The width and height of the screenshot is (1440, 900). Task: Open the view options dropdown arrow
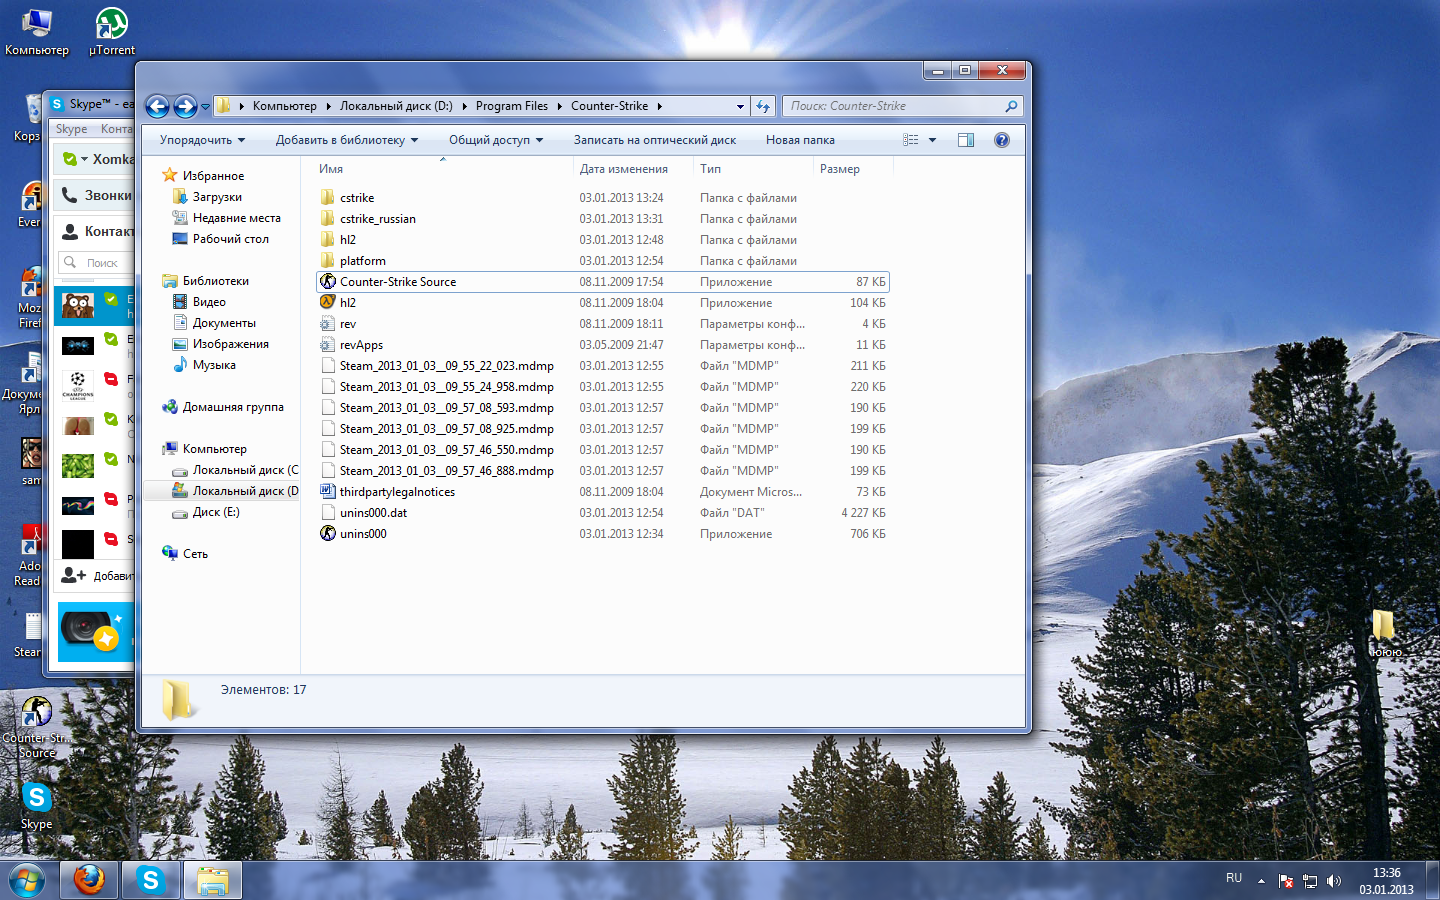932,140
